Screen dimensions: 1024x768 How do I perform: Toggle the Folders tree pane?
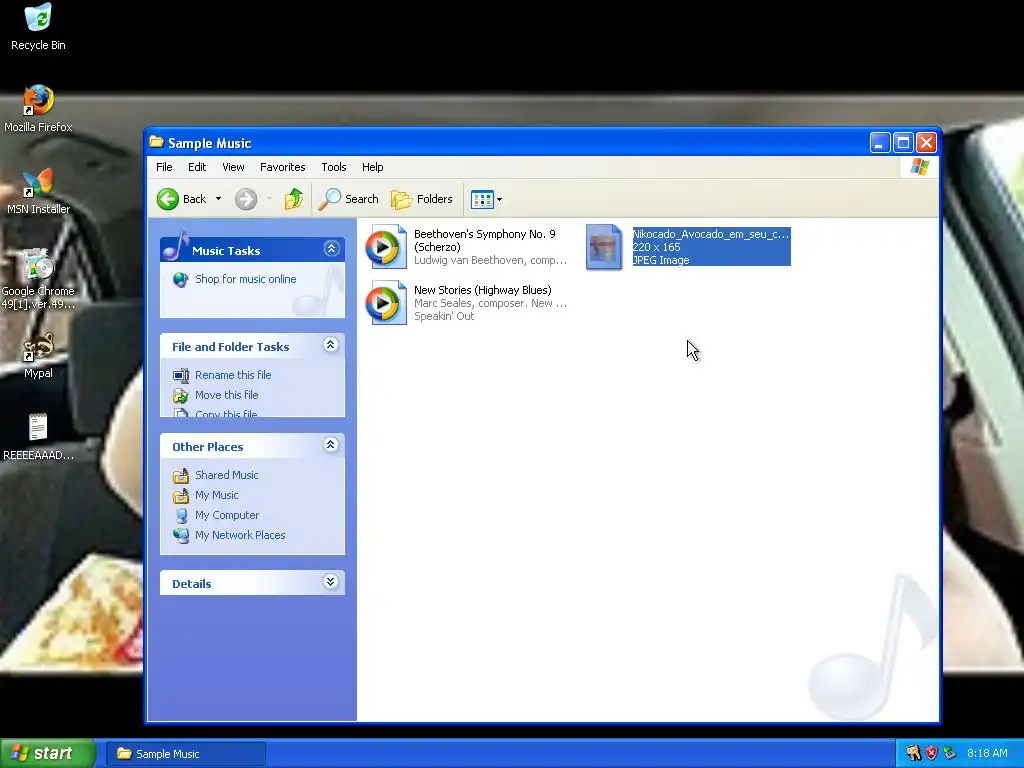click(x=422, y=199)
